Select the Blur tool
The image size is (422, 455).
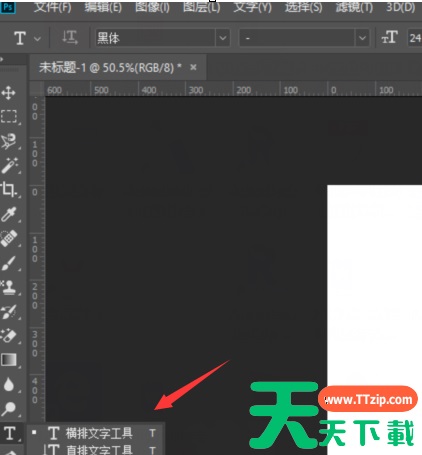[9, 384]
